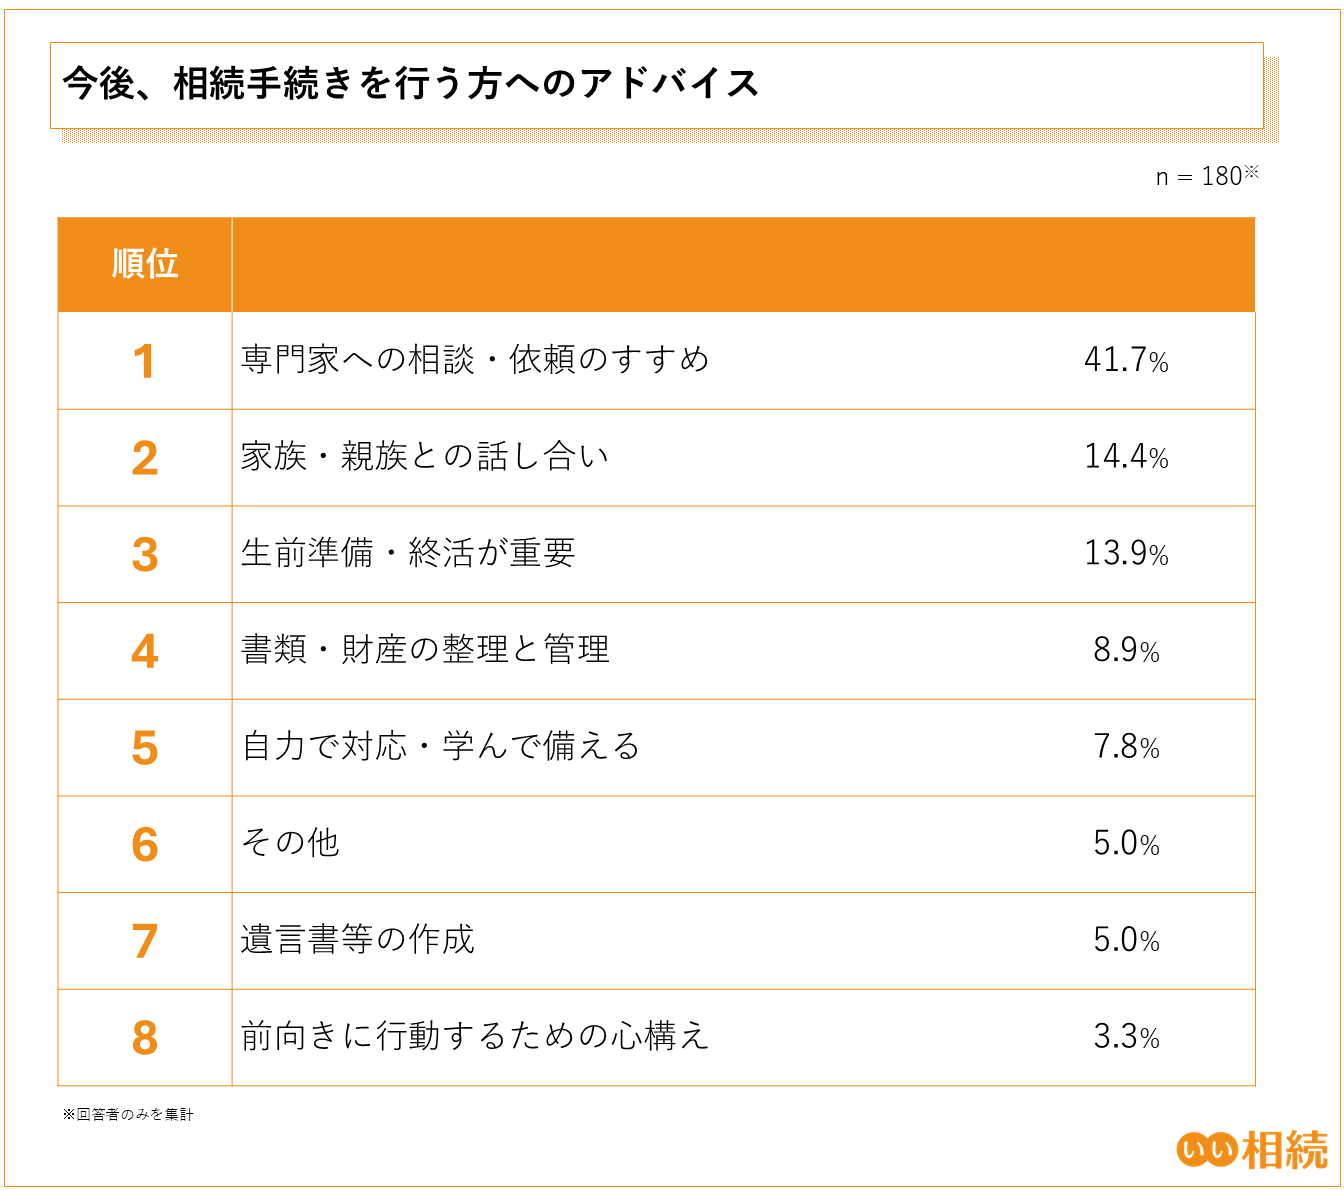
Task: Click the その他 row label
Action: point(290,843)
